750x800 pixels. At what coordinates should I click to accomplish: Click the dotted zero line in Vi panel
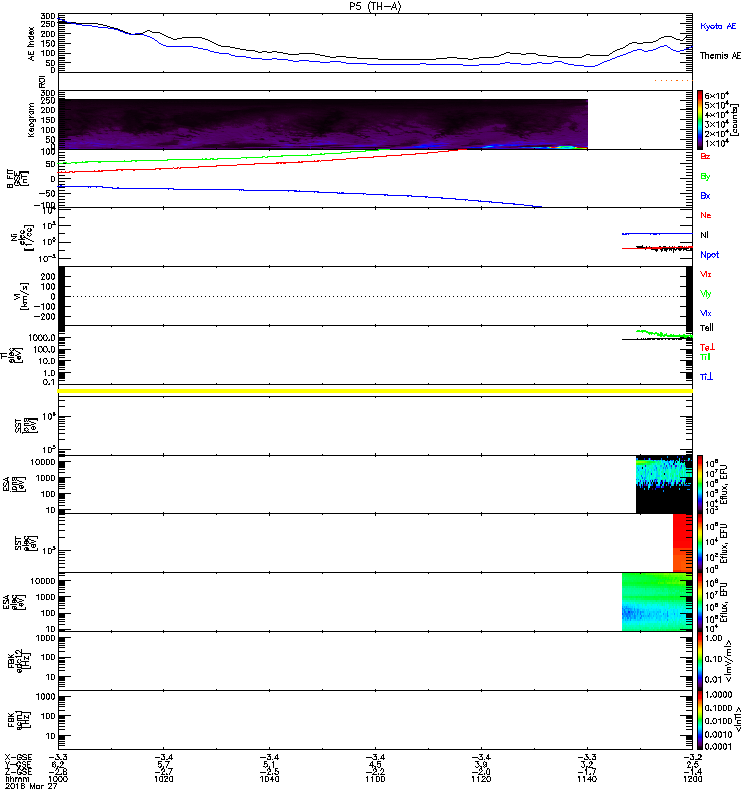point(375,296)
